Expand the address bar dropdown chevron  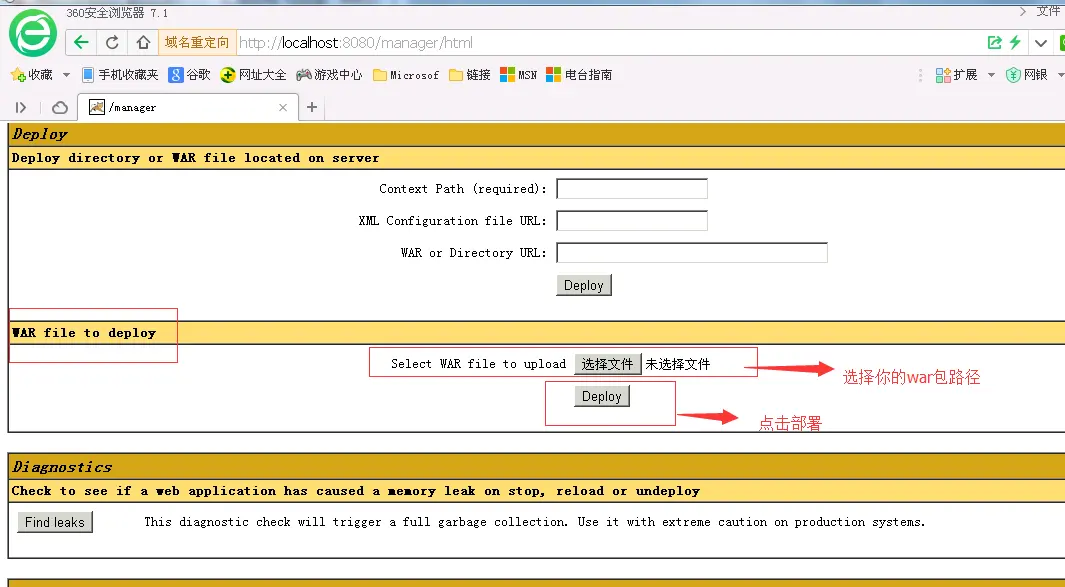tap(1041, 43)
